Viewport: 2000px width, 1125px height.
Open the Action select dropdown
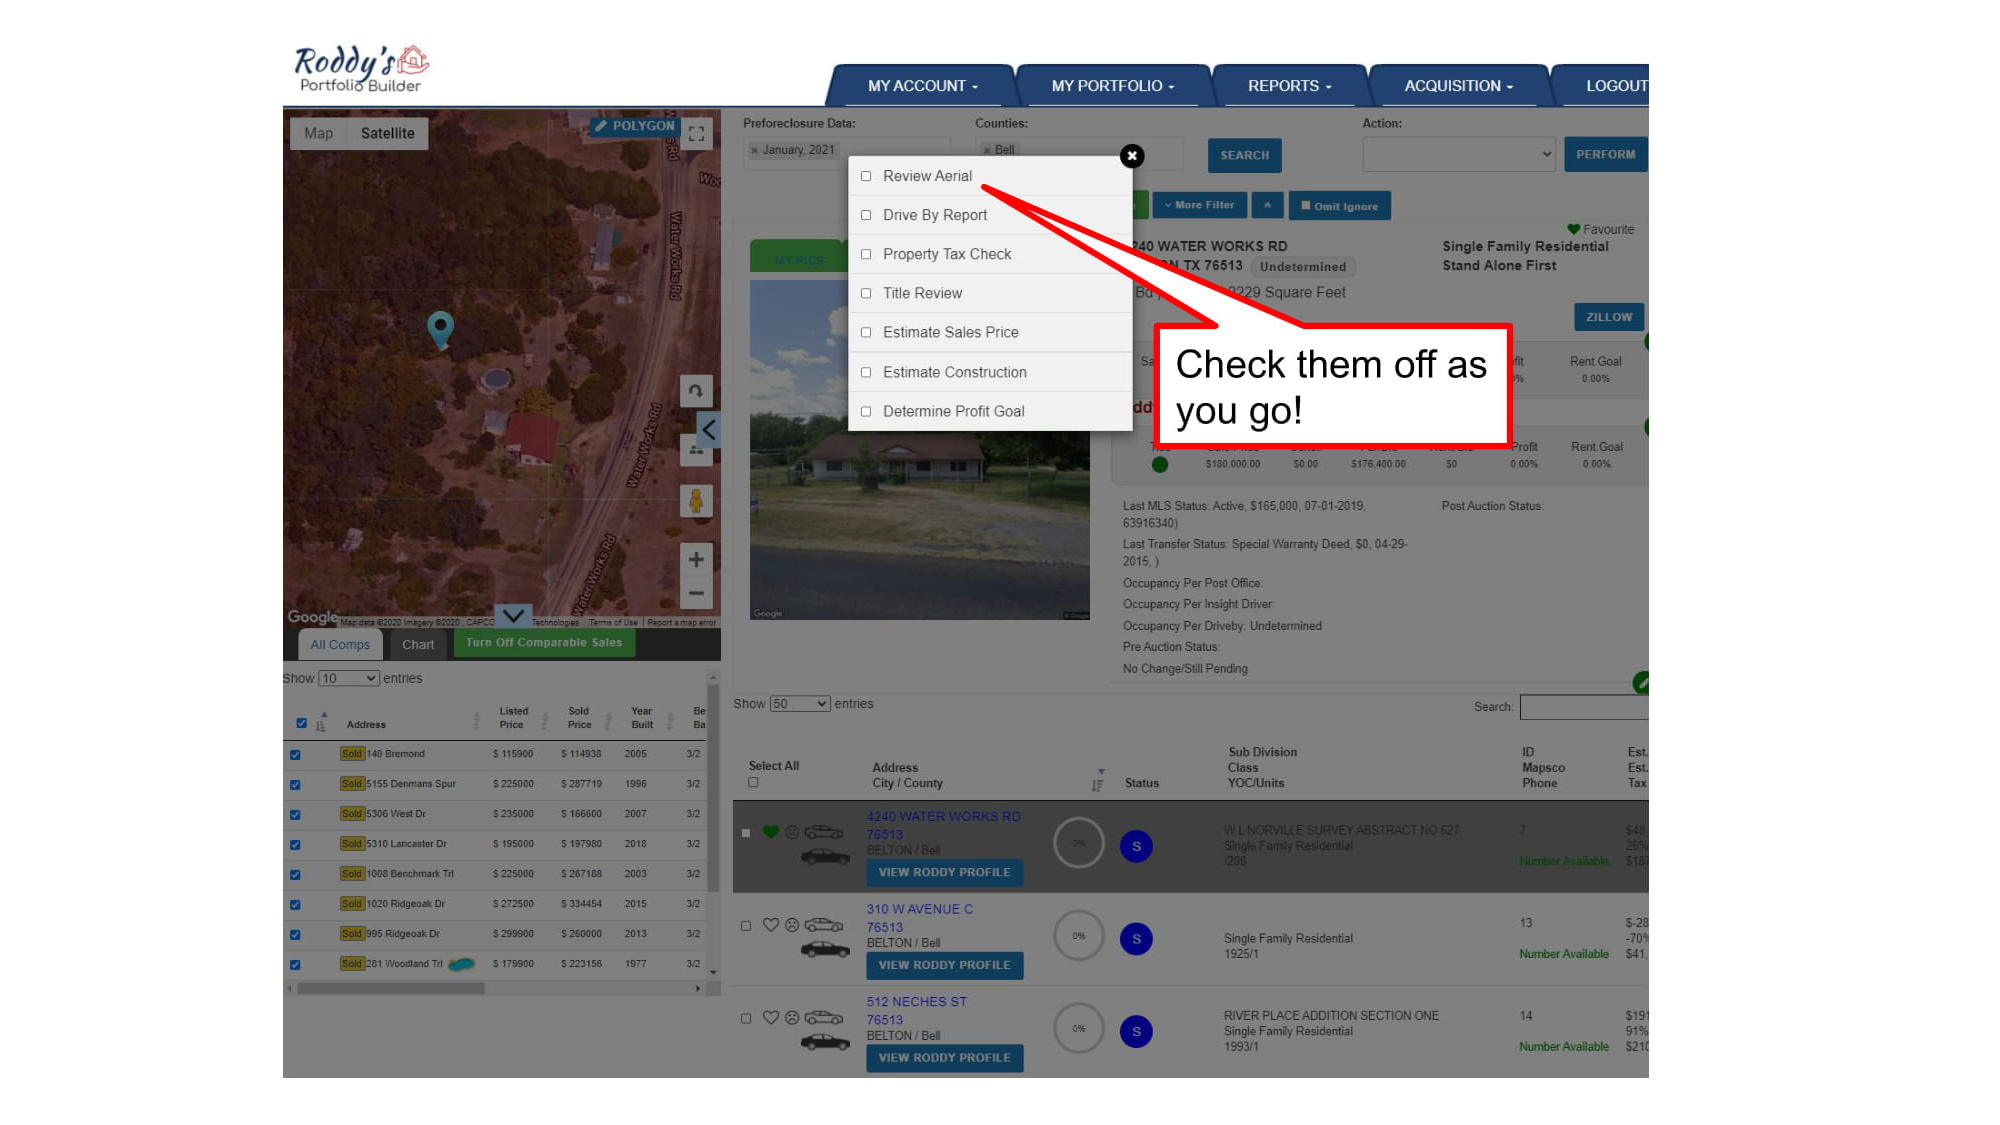click(x=1458, y=154)
